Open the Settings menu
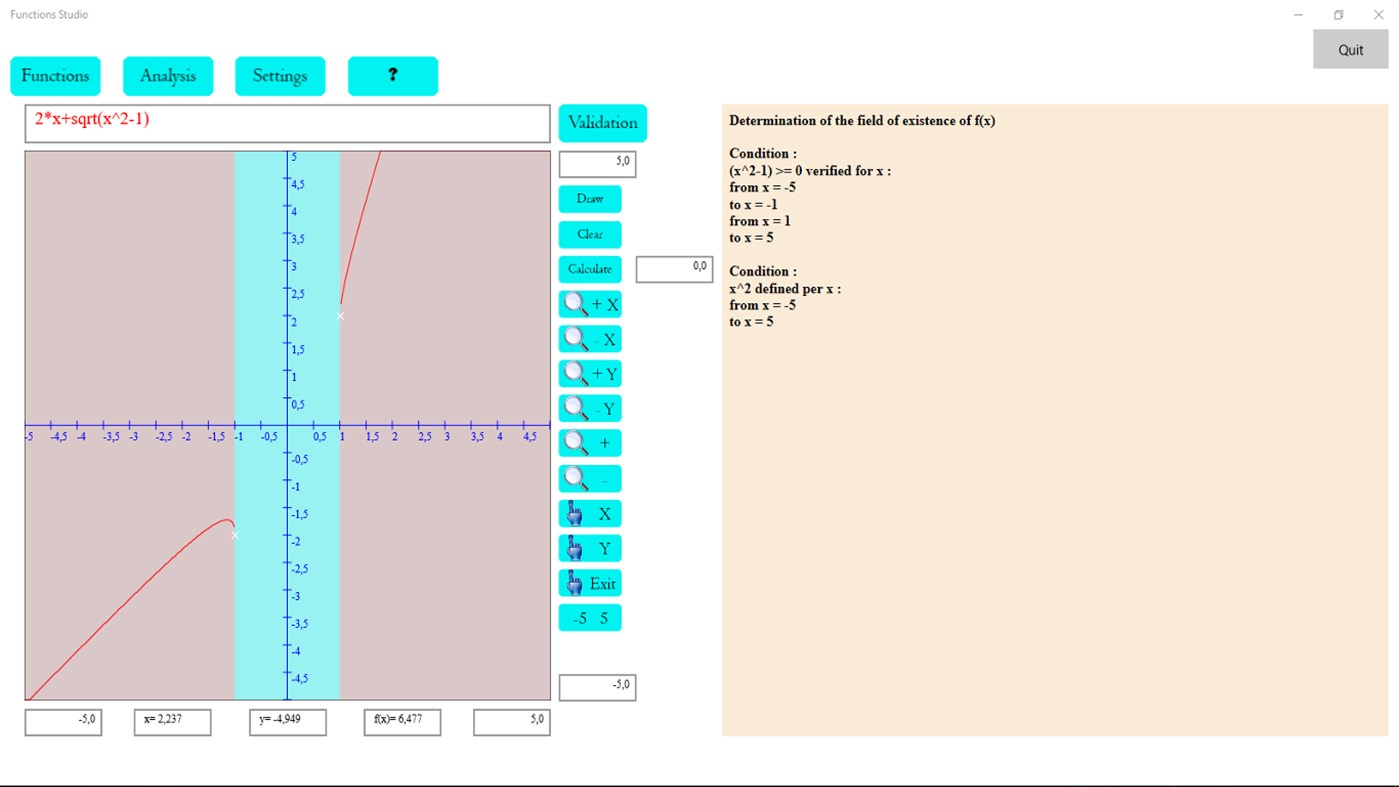Viewport: 1399px width, 787px height. coord(280,75)
